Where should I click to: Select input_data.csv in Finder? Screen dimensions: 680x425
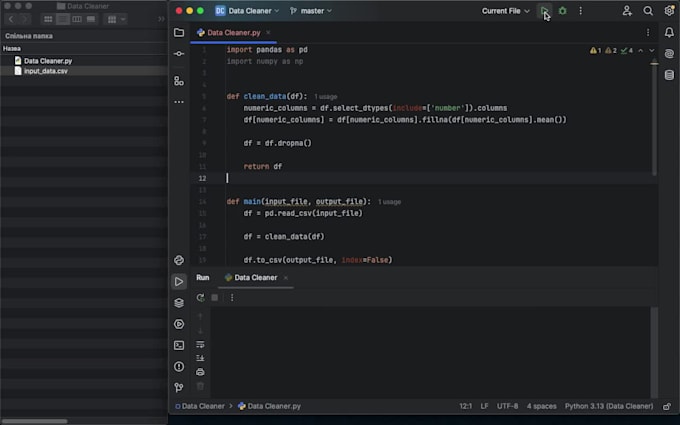pyautogui.click(x=46, y=71)
